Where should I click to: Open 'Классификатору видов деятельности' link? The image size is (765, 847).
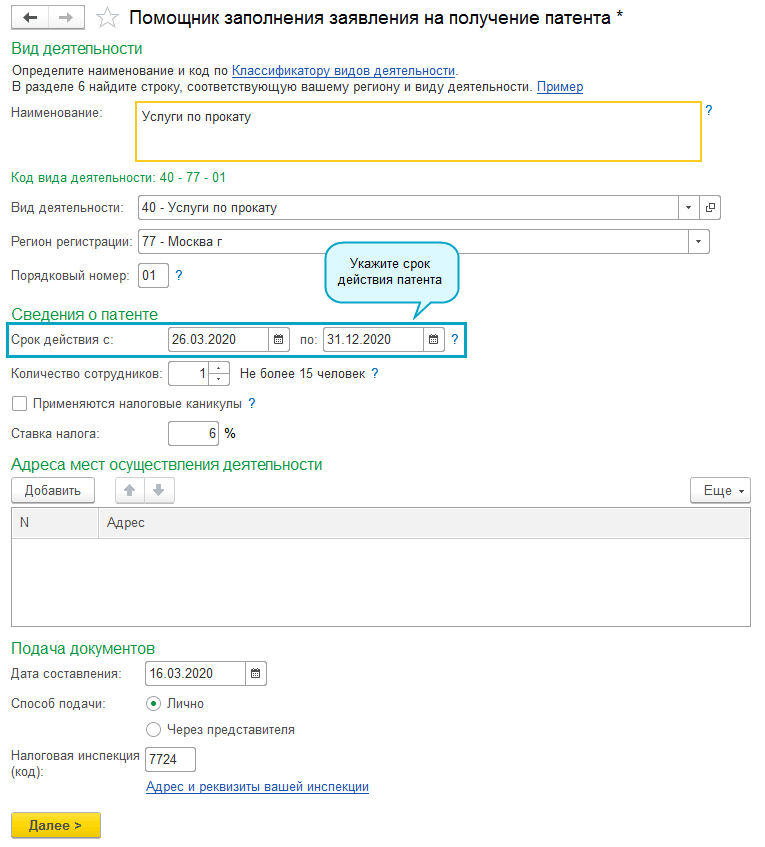(343, 71)
